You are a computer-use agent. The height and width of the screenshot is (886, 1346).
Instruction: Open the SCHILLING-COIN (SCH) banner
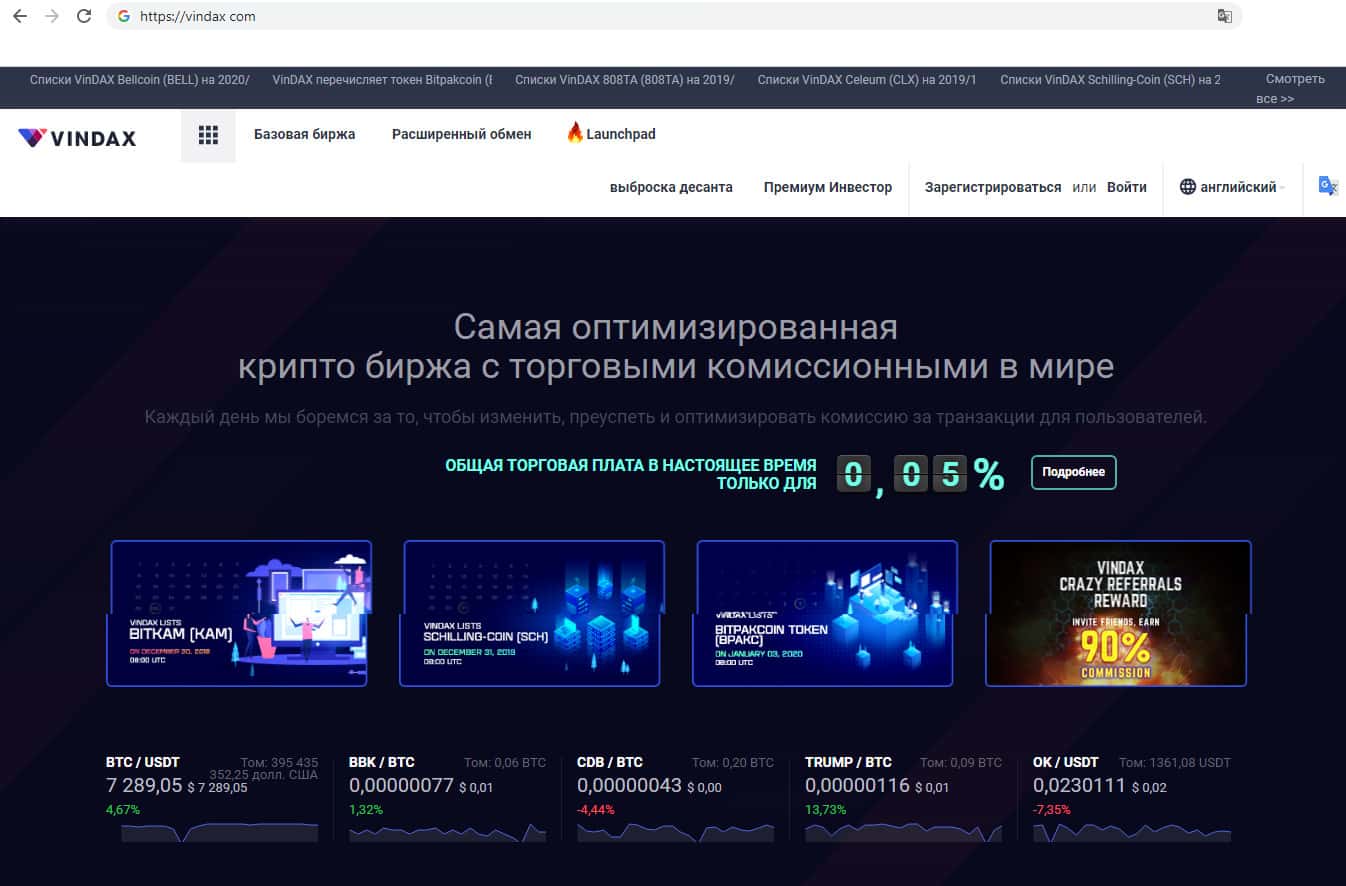531,613
